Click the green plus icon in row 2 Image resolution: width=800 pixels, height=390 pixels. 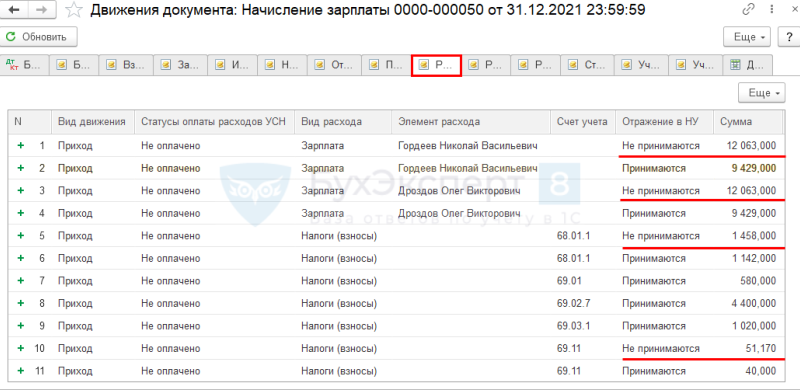(21, 168)
